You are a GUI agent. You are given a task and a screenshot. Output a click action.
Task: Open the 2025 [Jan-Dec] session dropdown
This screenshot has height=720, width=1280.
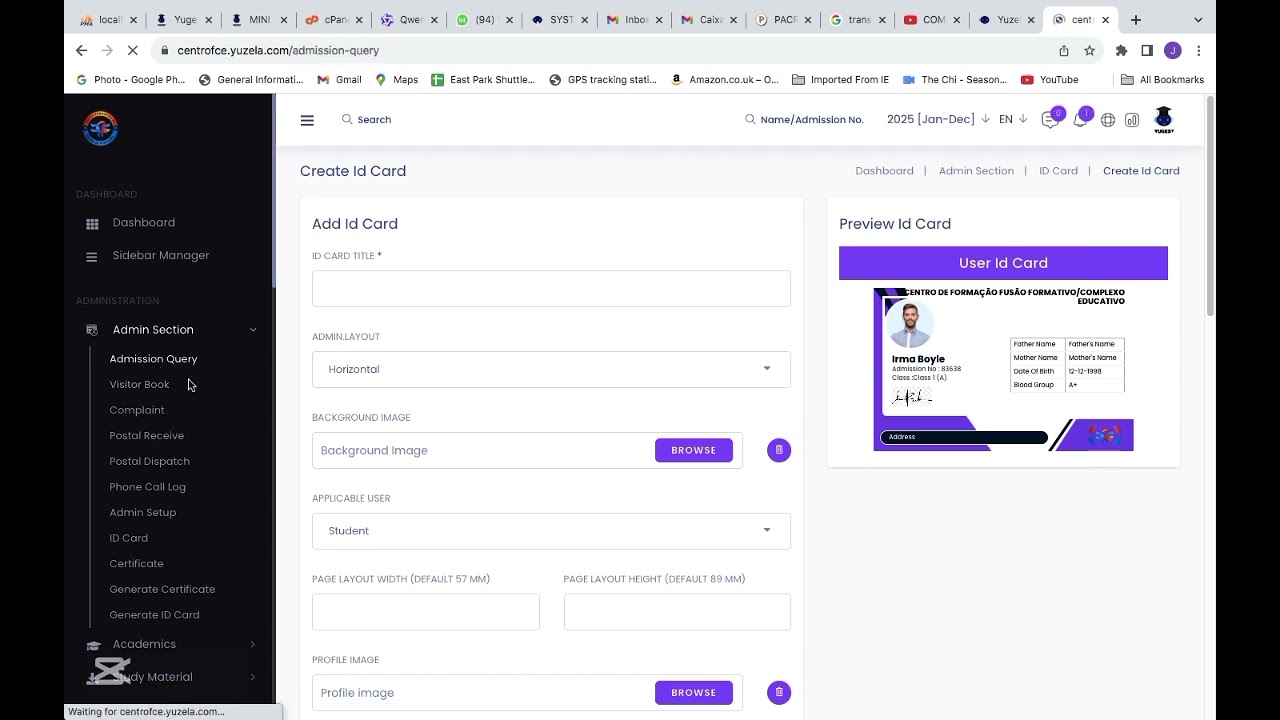coord(938,119)
